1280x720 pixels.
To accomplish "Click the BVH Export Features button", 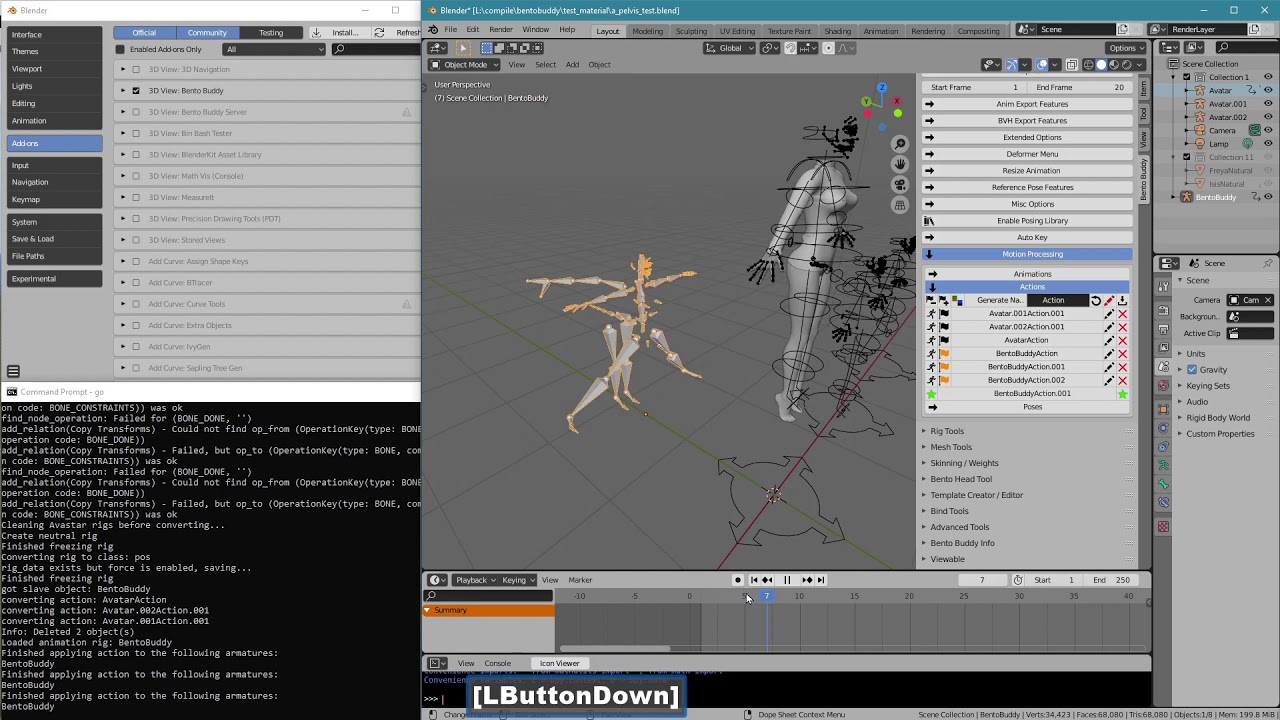I will [1027, 121].
